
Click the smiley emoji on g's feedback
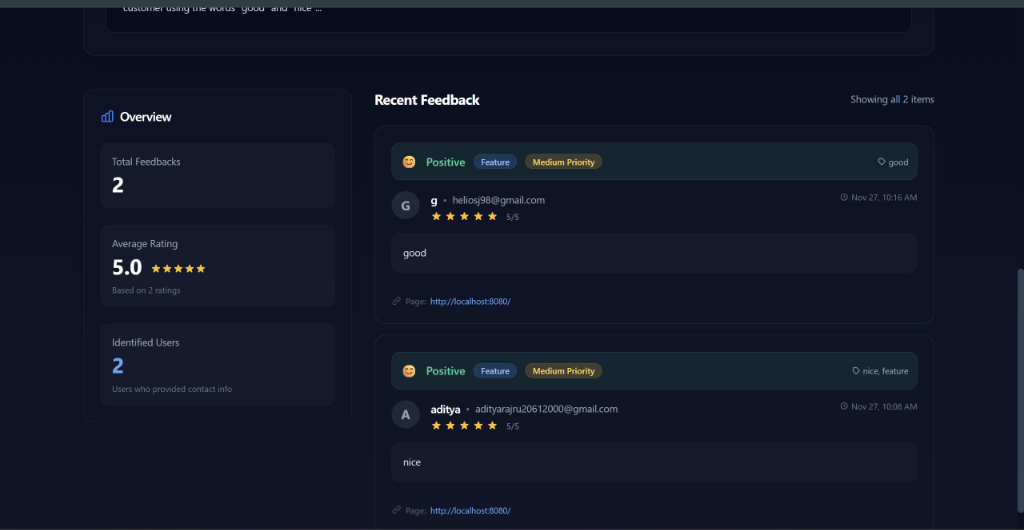tap(409, 162)
